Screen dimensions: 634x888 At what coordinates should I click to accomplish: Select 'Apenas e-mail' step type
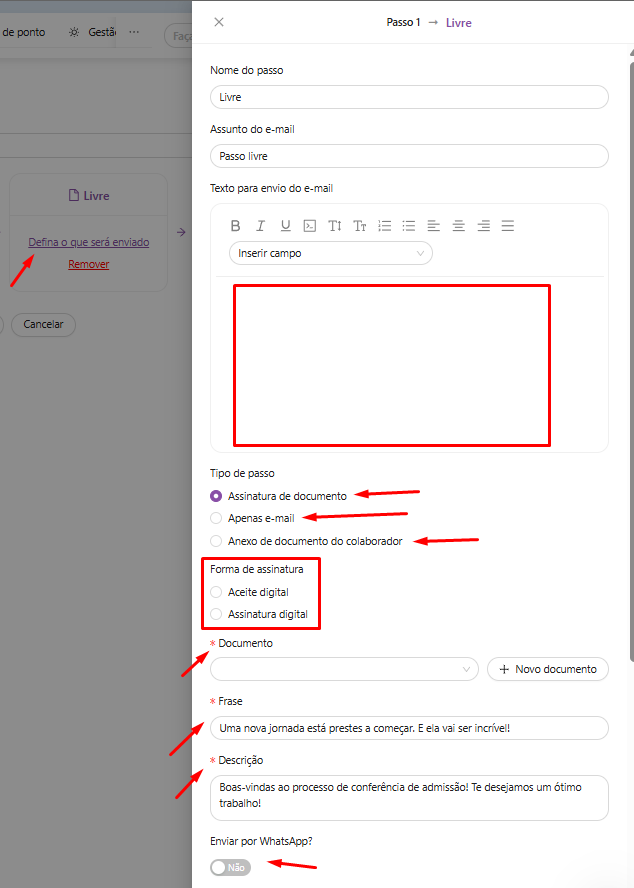coord(217,518)
